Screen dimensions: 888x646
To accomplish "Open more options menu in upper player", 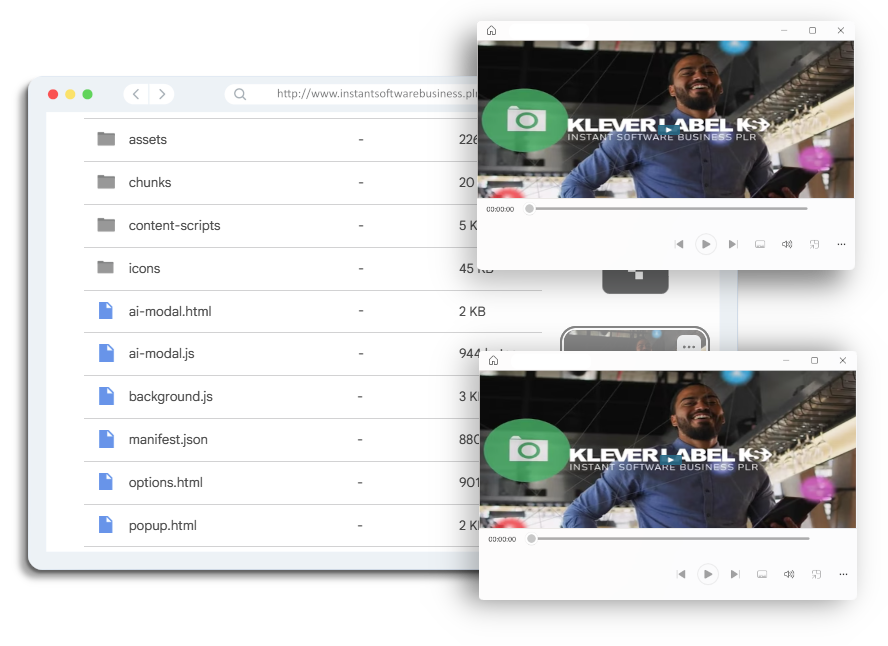I will click(x=841, y=244).
